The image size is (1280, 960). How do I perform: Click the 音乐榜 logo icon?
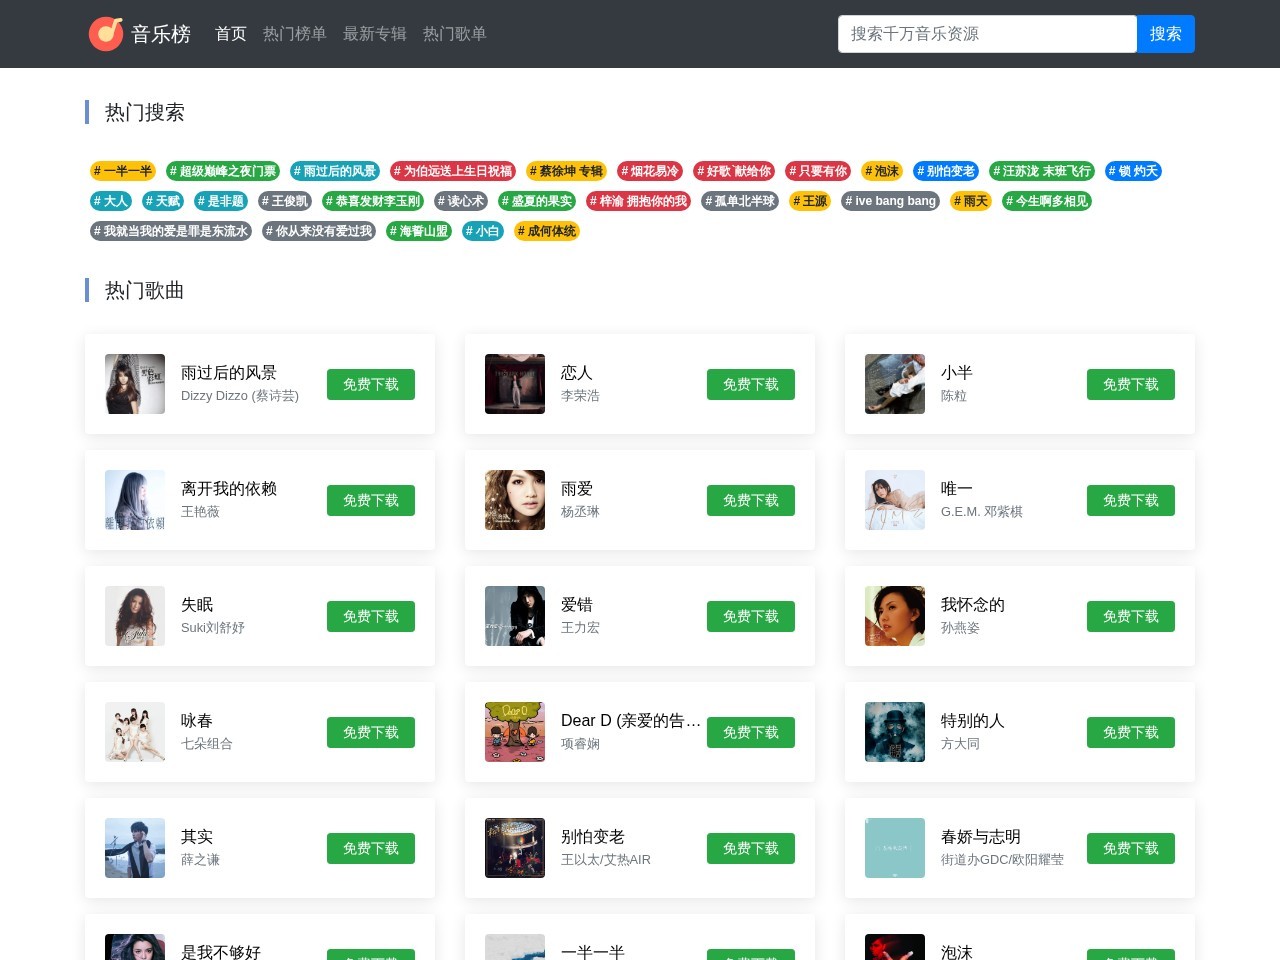107,33
